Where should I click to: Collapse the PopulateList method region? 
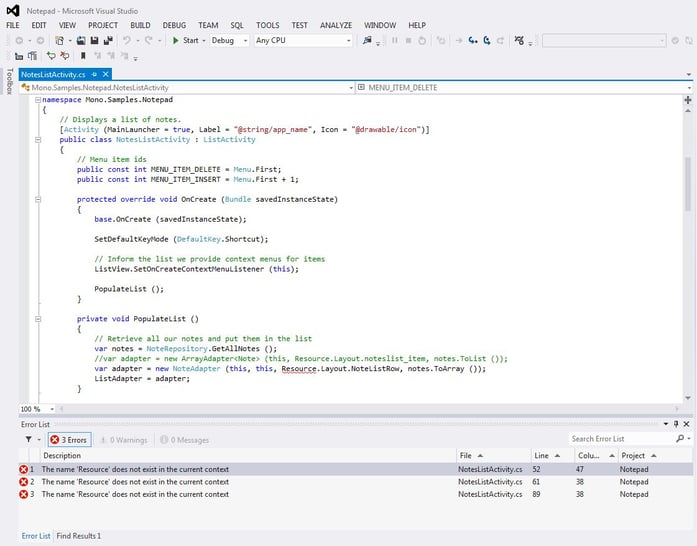pyautogui.click(x=38, y=319)
